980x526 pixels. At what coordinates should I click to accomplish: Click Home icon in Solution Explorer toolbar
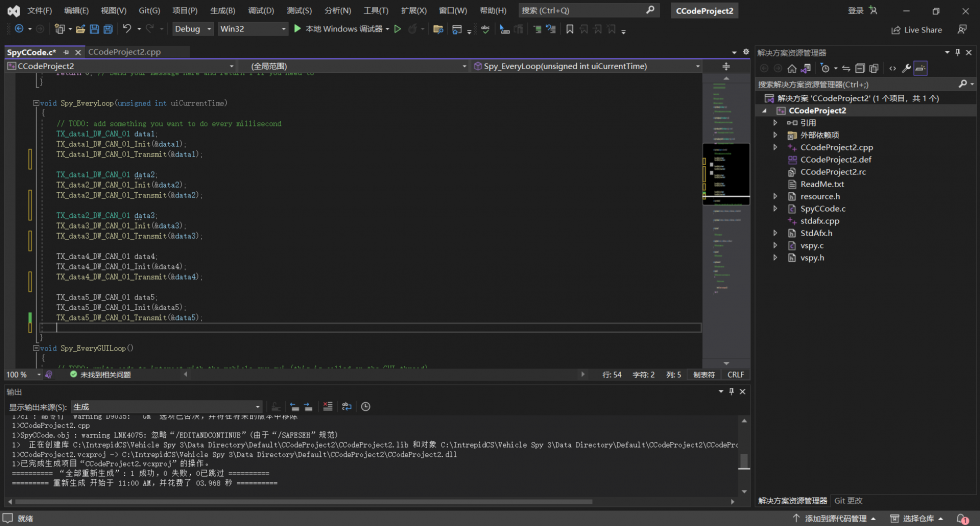pos(792,68)
